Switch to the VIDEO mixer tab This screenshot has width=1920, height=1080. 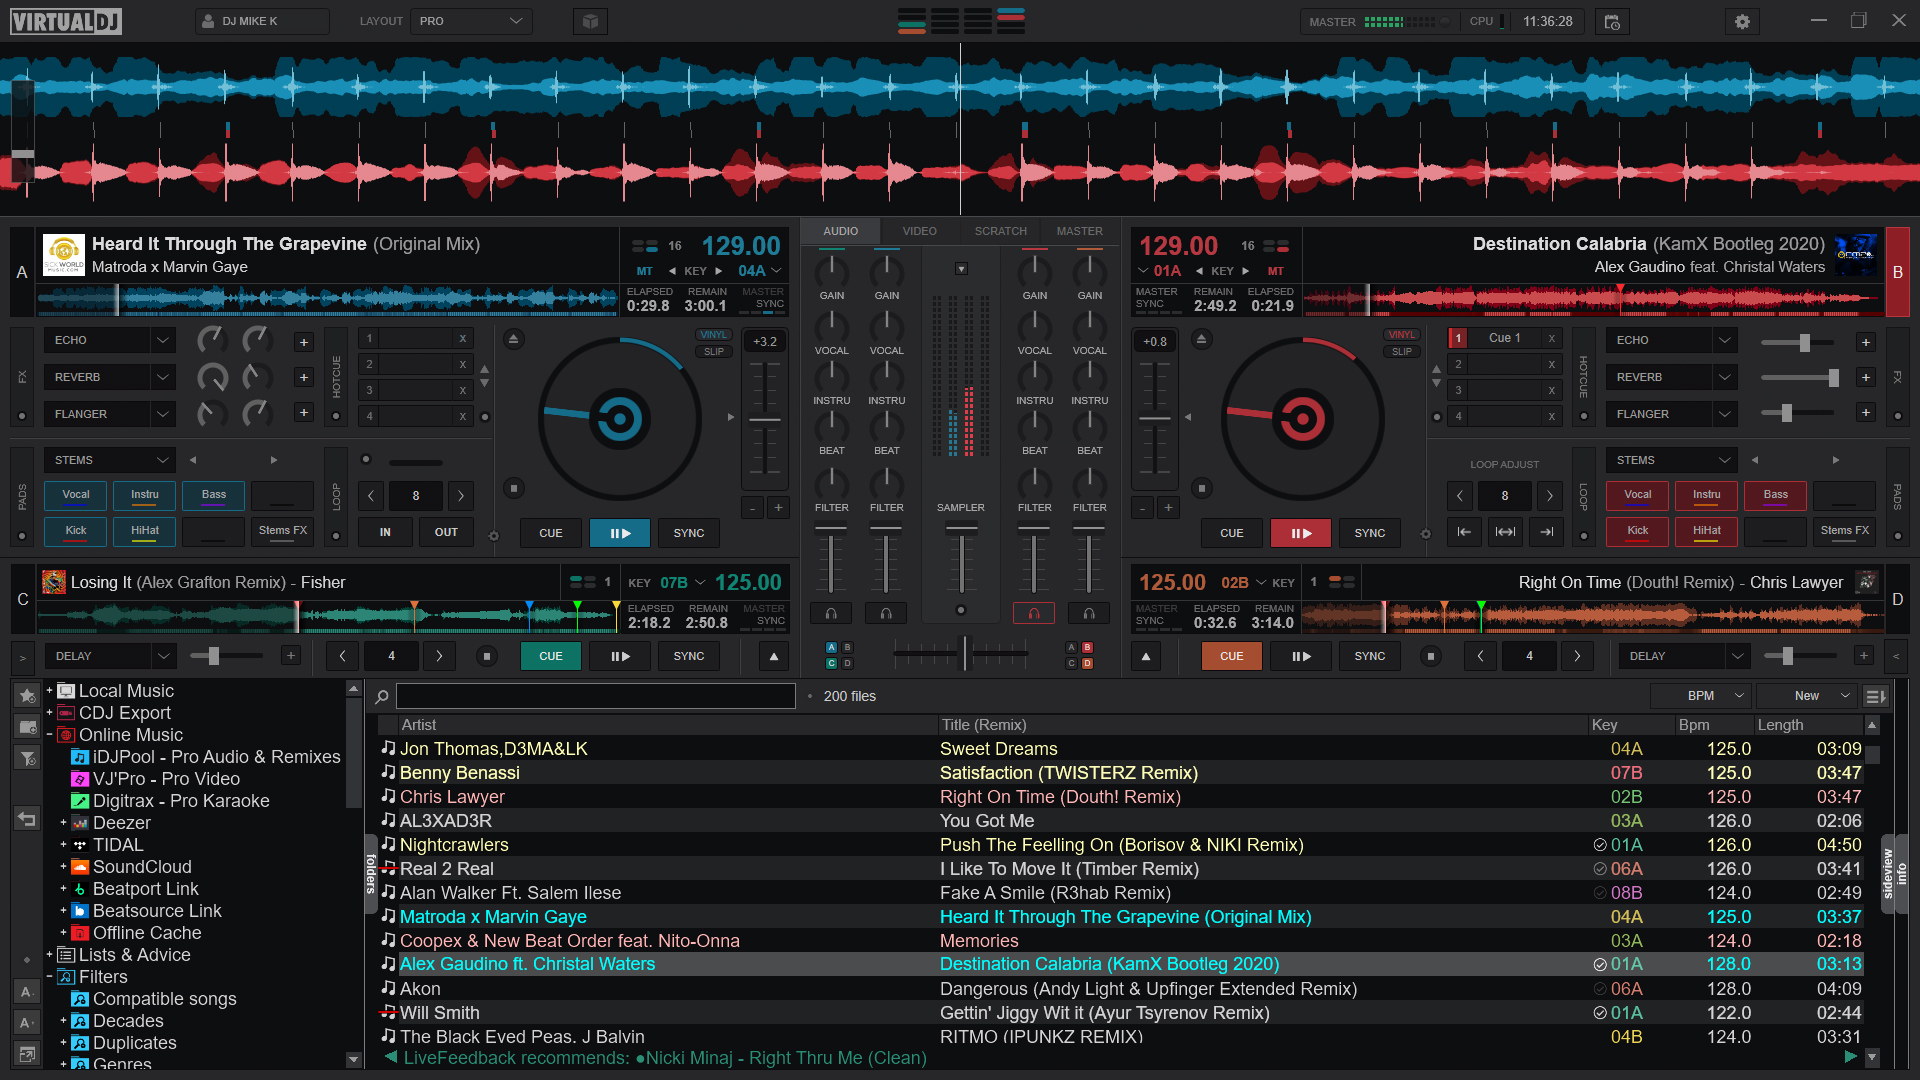pyautogui.click(x=918, y=231)
